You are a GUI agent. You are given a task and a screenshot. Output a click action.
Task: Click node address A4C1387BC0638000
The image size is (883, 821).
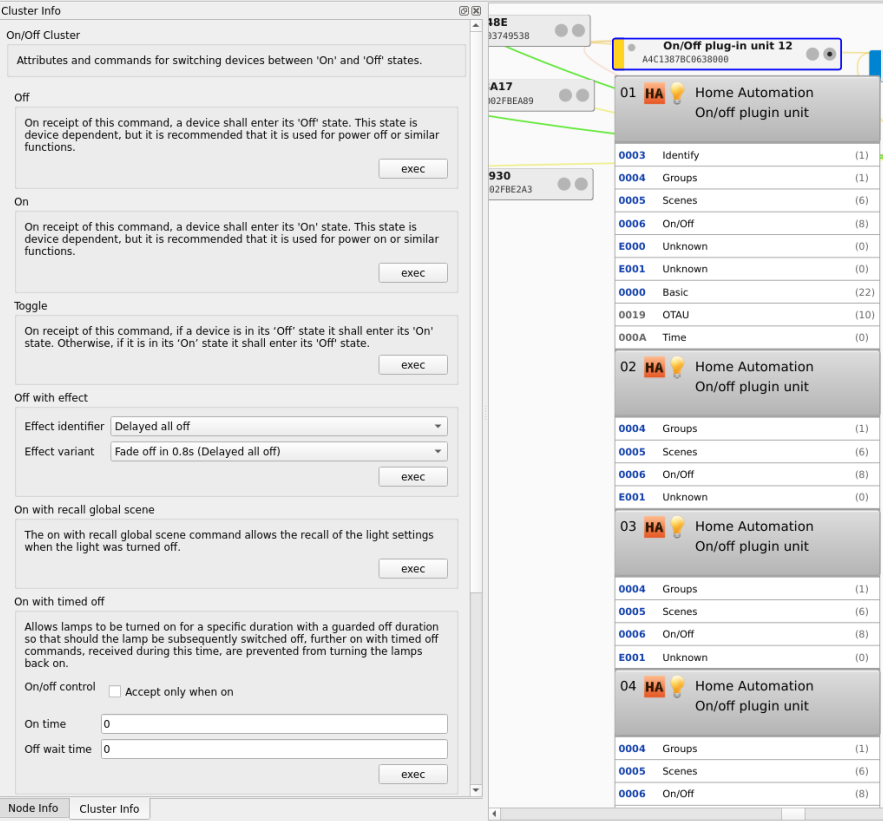tap(685, 59)
